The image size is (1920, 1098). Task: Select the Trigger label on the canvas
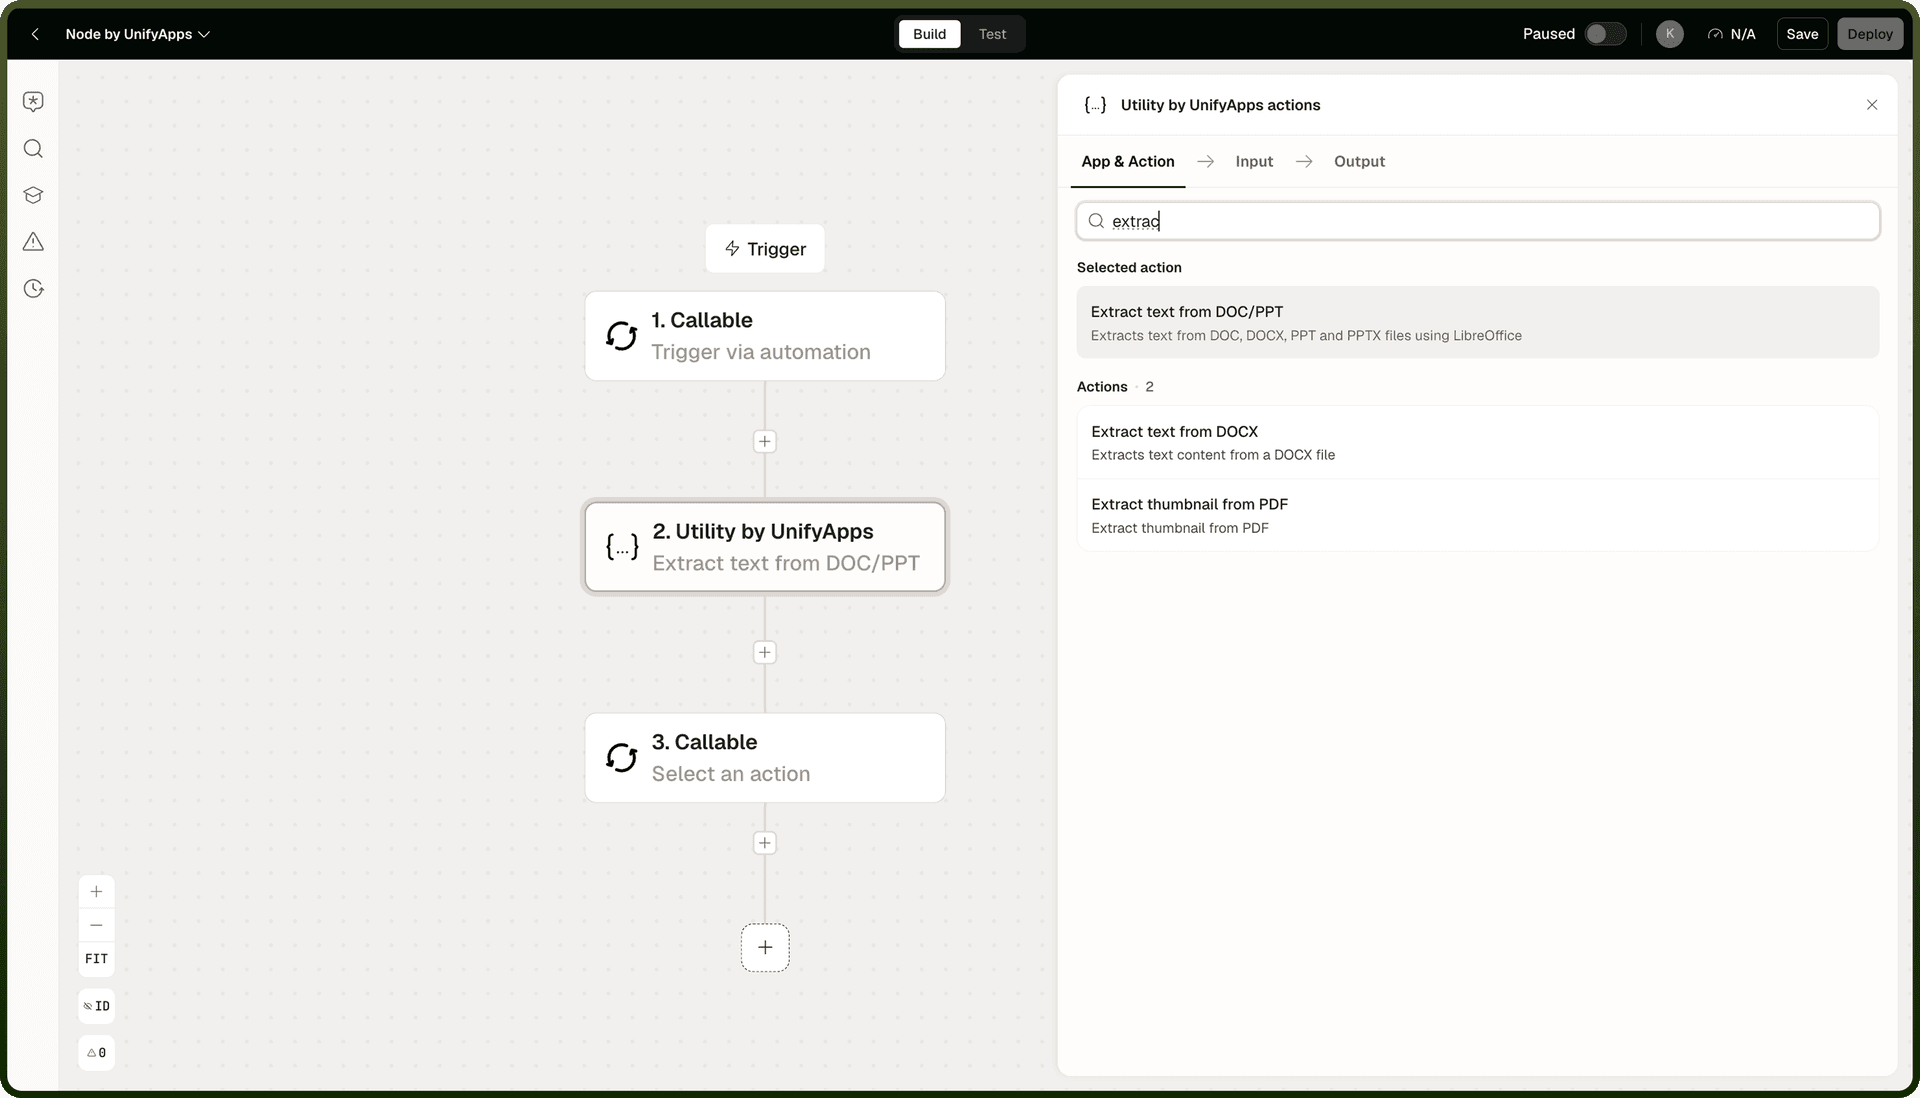click(x=765, y=249)
